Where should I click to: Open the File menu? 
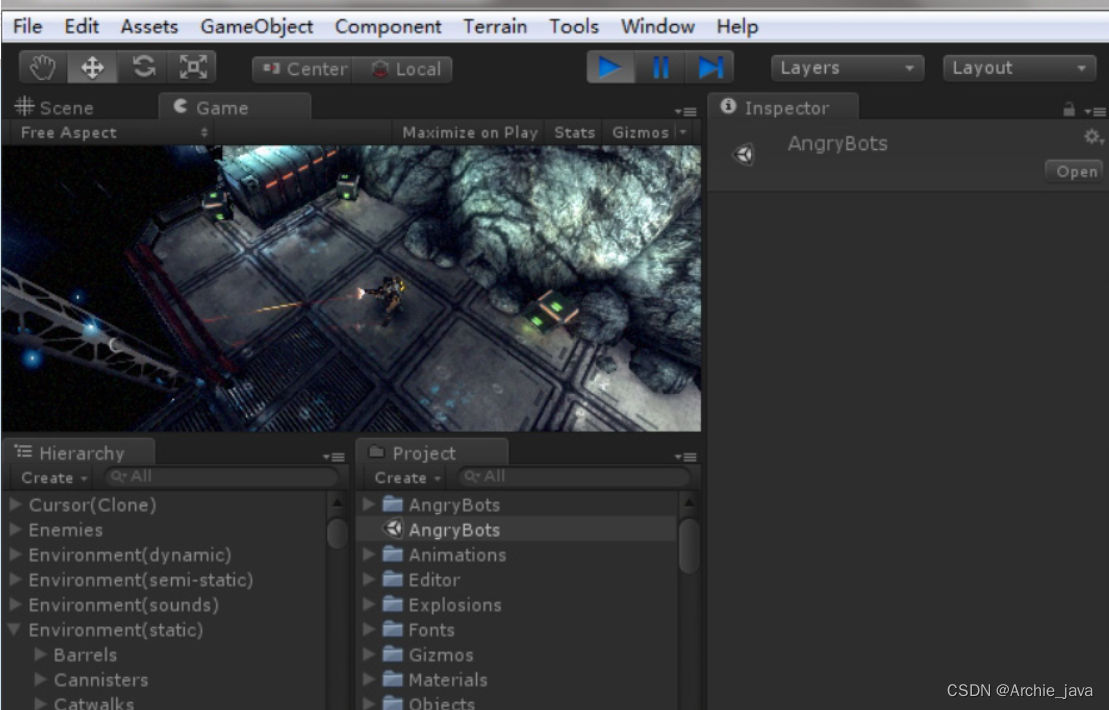[28, 27]
